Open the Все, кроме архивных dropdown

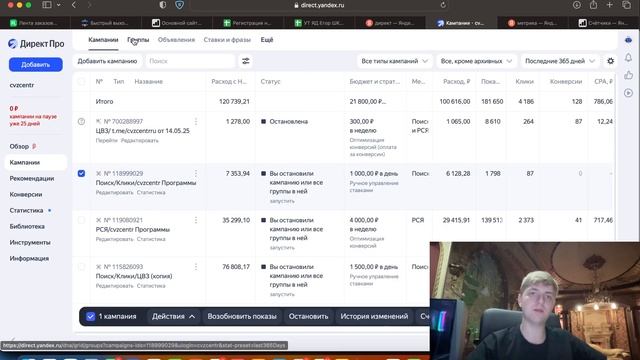click(476, 61)
